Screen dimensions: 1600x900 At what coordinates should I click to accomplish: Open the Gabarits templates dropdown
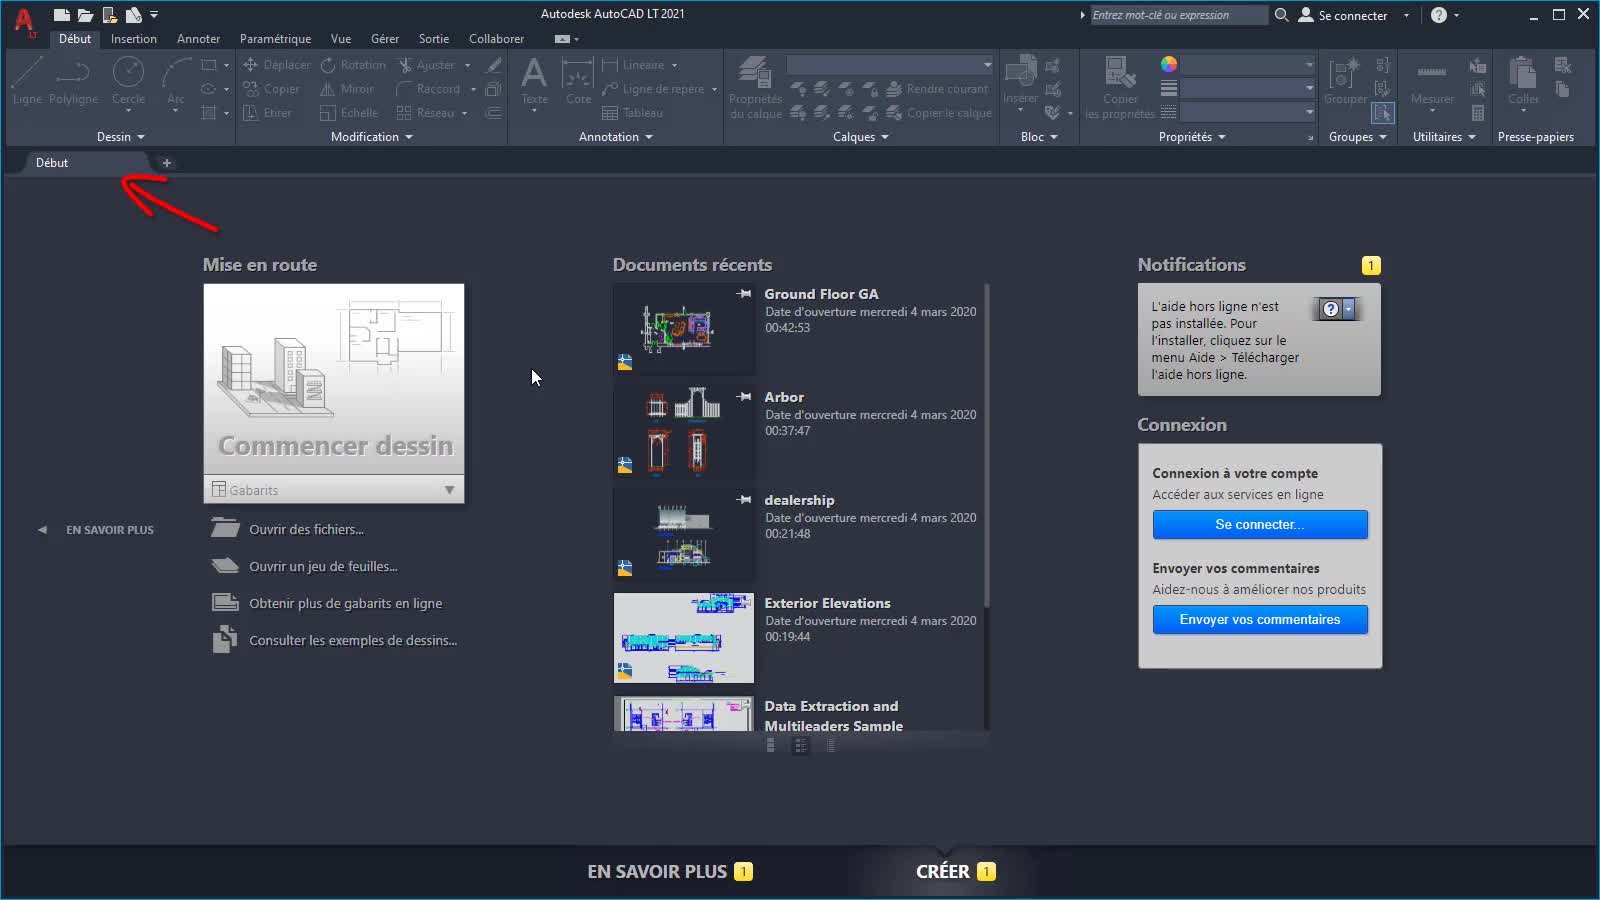(x=334, y=490)
